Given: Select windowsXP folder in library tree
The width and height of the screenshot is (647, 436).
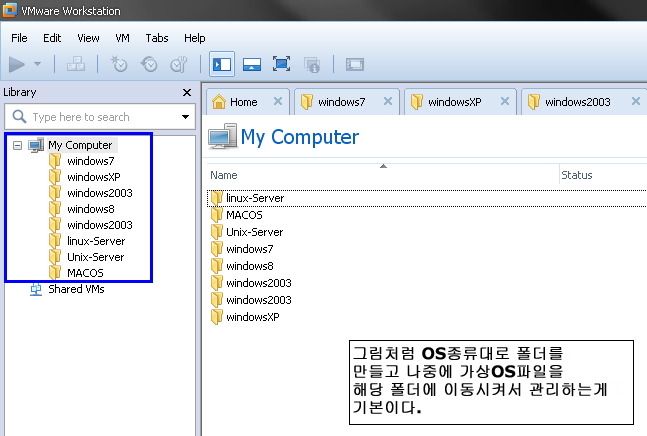Looking at the screenshot, I should point(94,177).
